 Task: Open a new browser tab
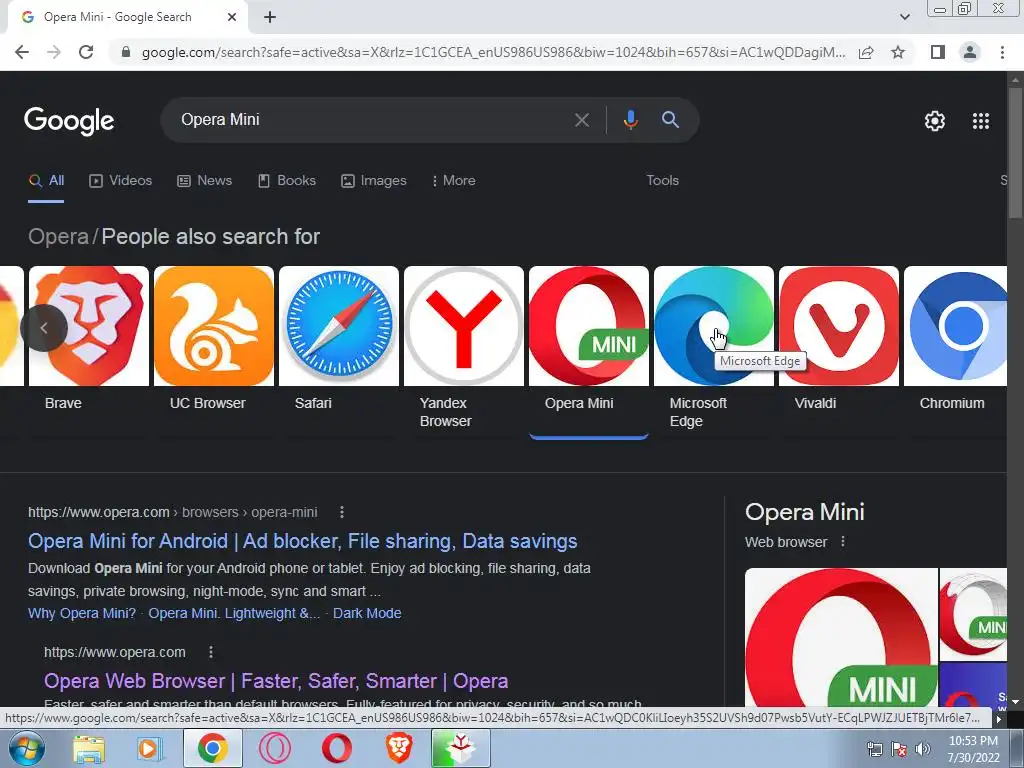(270, 17)
